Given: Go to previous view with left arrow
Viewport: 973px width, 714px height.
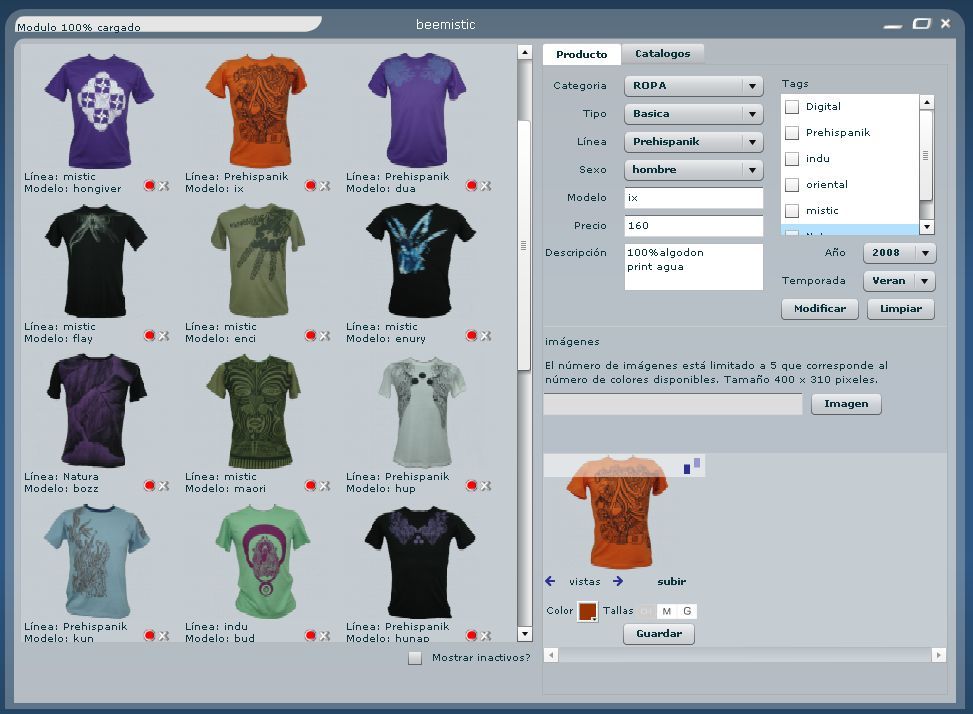Looking at the screenshot, I should click(x=550, y=581).
